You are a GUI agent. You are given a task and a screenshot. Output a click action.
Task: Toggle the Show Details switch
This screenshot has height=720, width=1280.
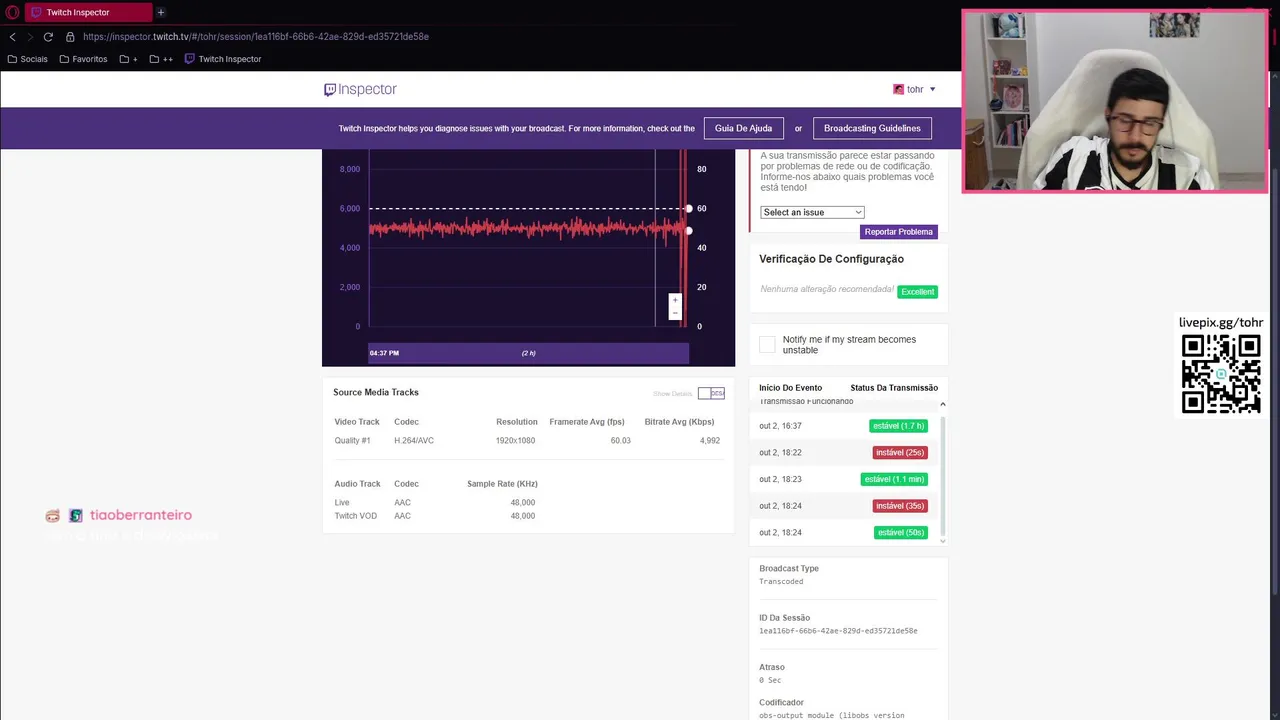coord(711,393)
